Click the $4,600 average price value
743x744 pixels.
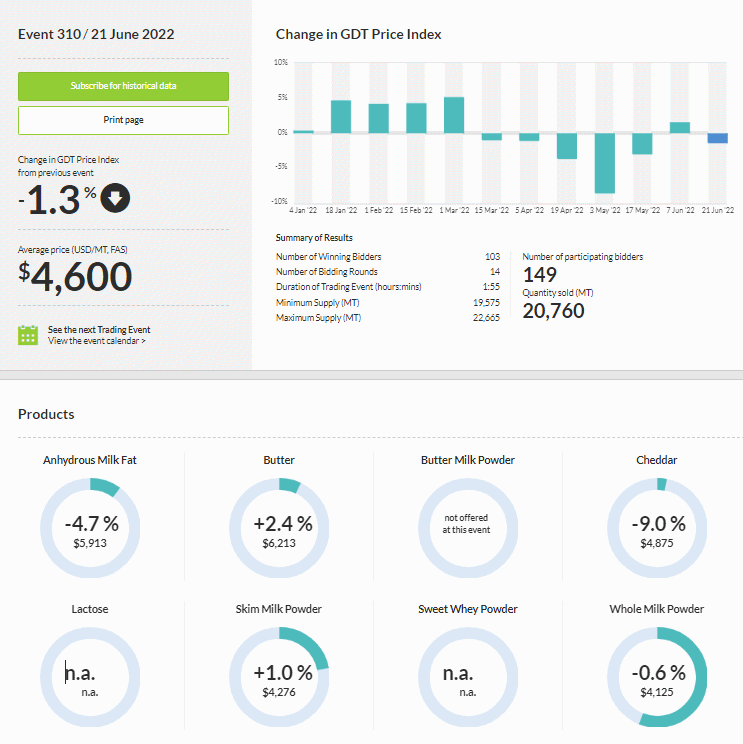click(x=75, y=277)
